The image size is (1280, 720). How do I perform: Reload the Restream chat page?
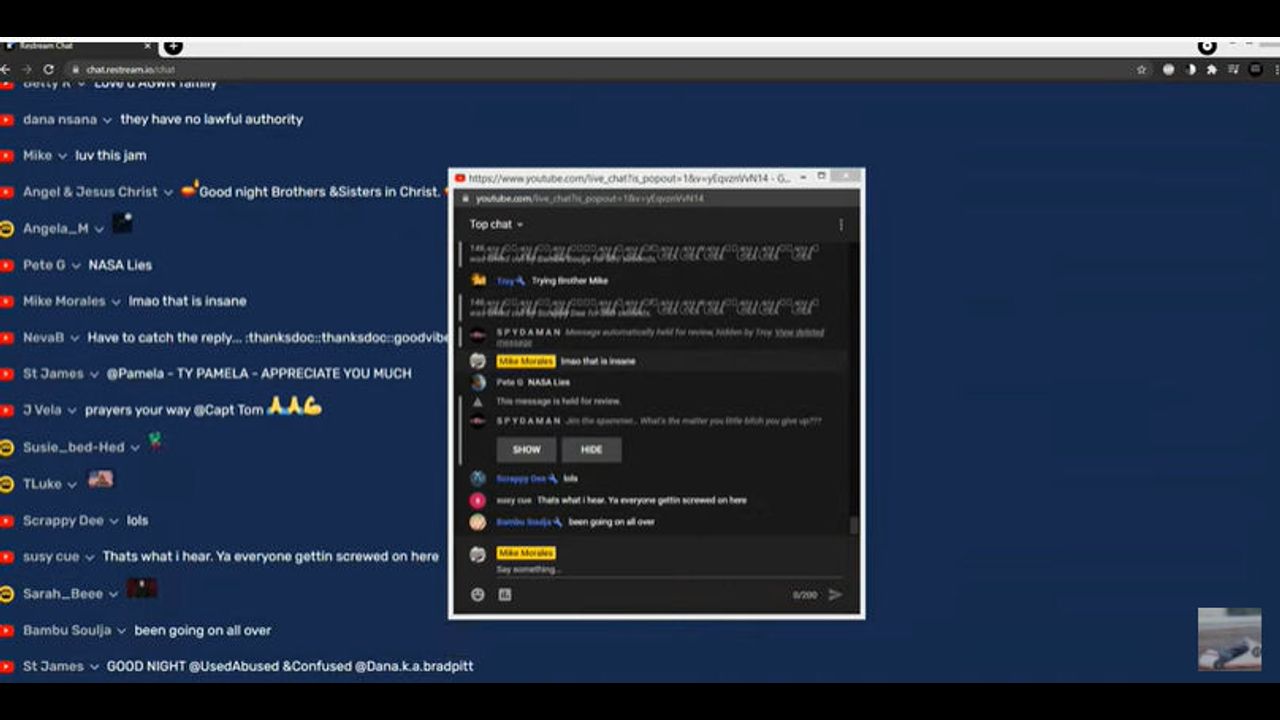[48, 70]
